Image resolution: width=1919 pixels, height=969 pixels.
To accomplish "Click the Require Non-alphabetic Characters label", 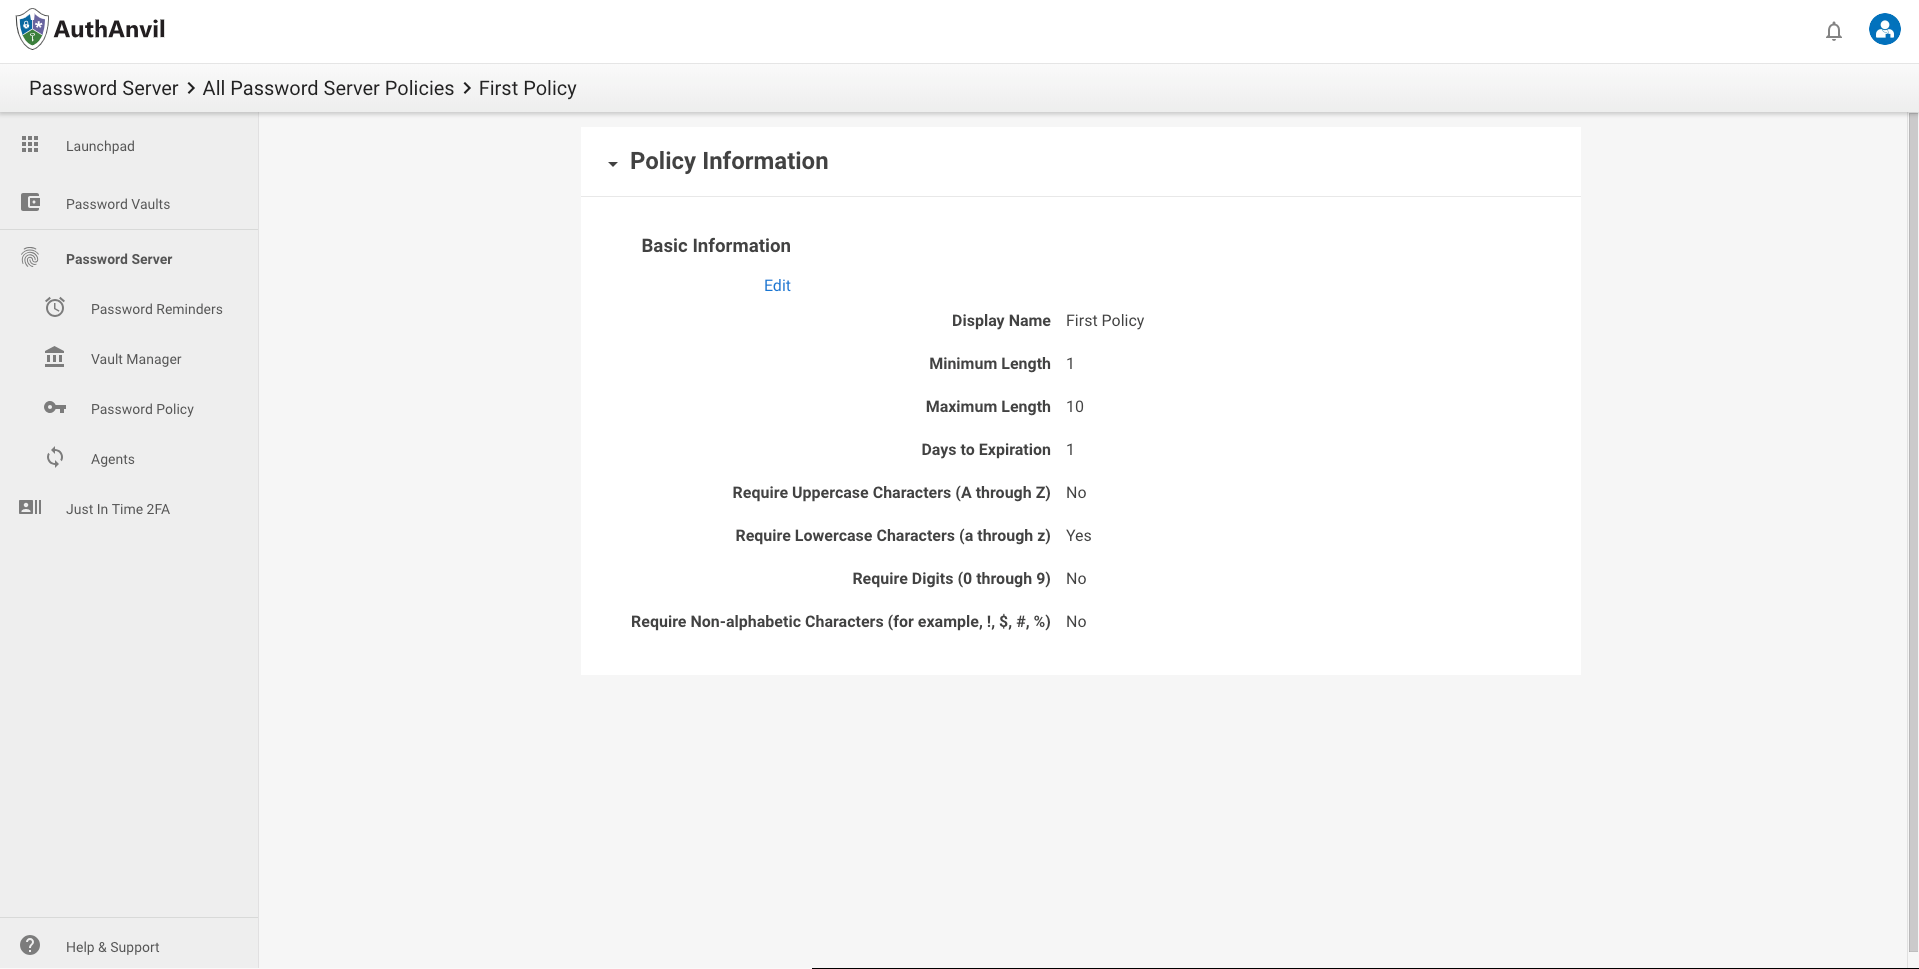I will (840, 621).
